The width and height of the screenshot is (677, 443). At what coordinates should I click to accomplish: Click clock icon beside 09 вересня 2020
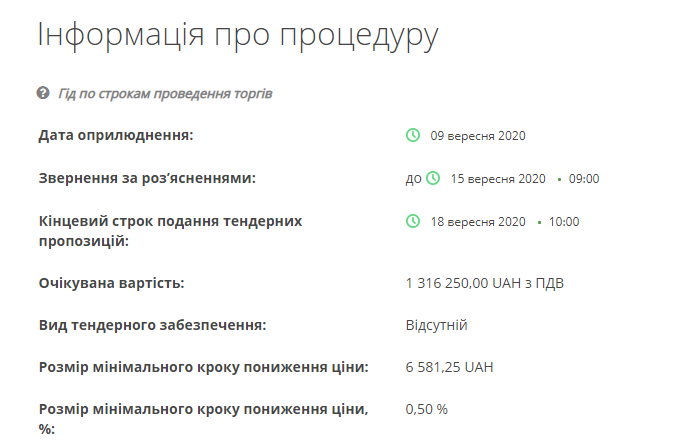pyautogui.click(x=412, y=135)
